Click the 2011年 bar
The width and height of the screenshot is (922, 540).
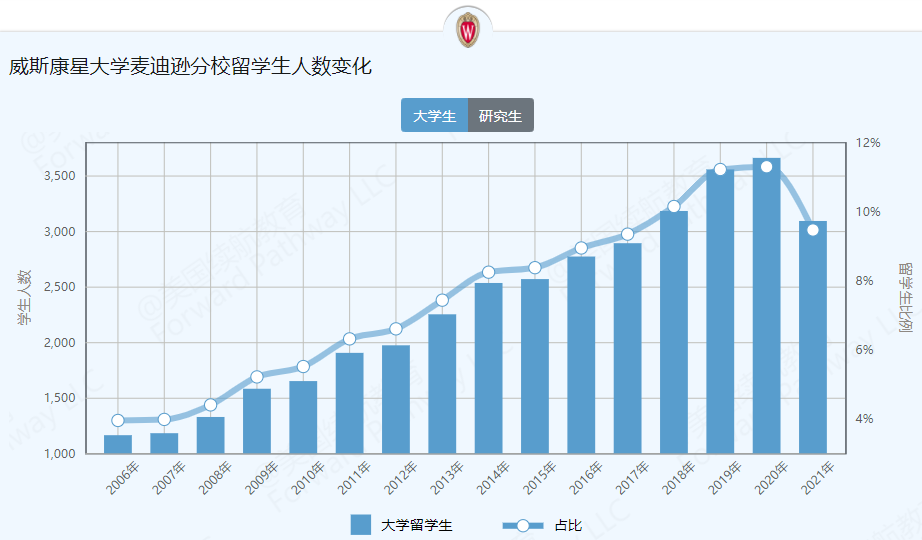pos(349,403)
